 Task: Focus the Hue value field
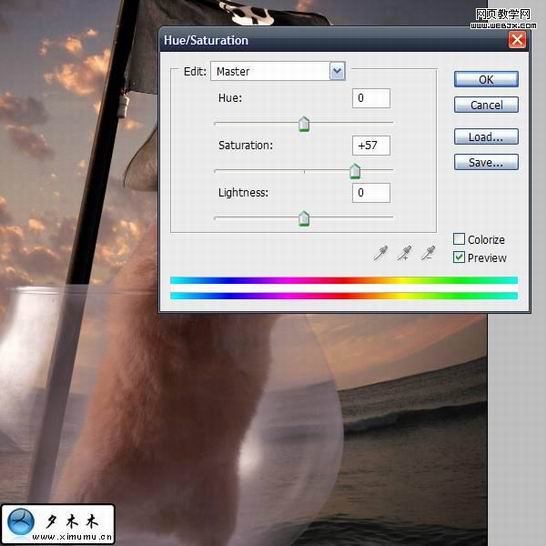pyautogui.click(x=371, y=98)
